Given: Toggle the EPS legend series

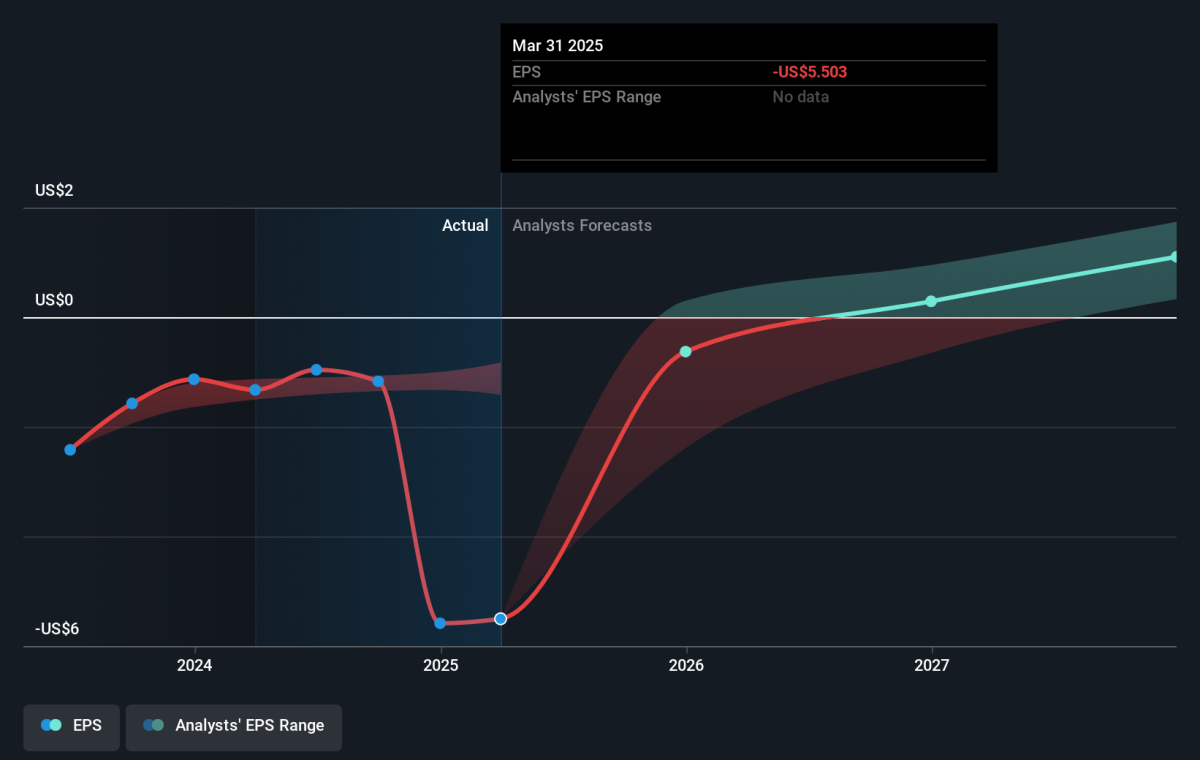Looking at the screenshot, I should point(71,727).
